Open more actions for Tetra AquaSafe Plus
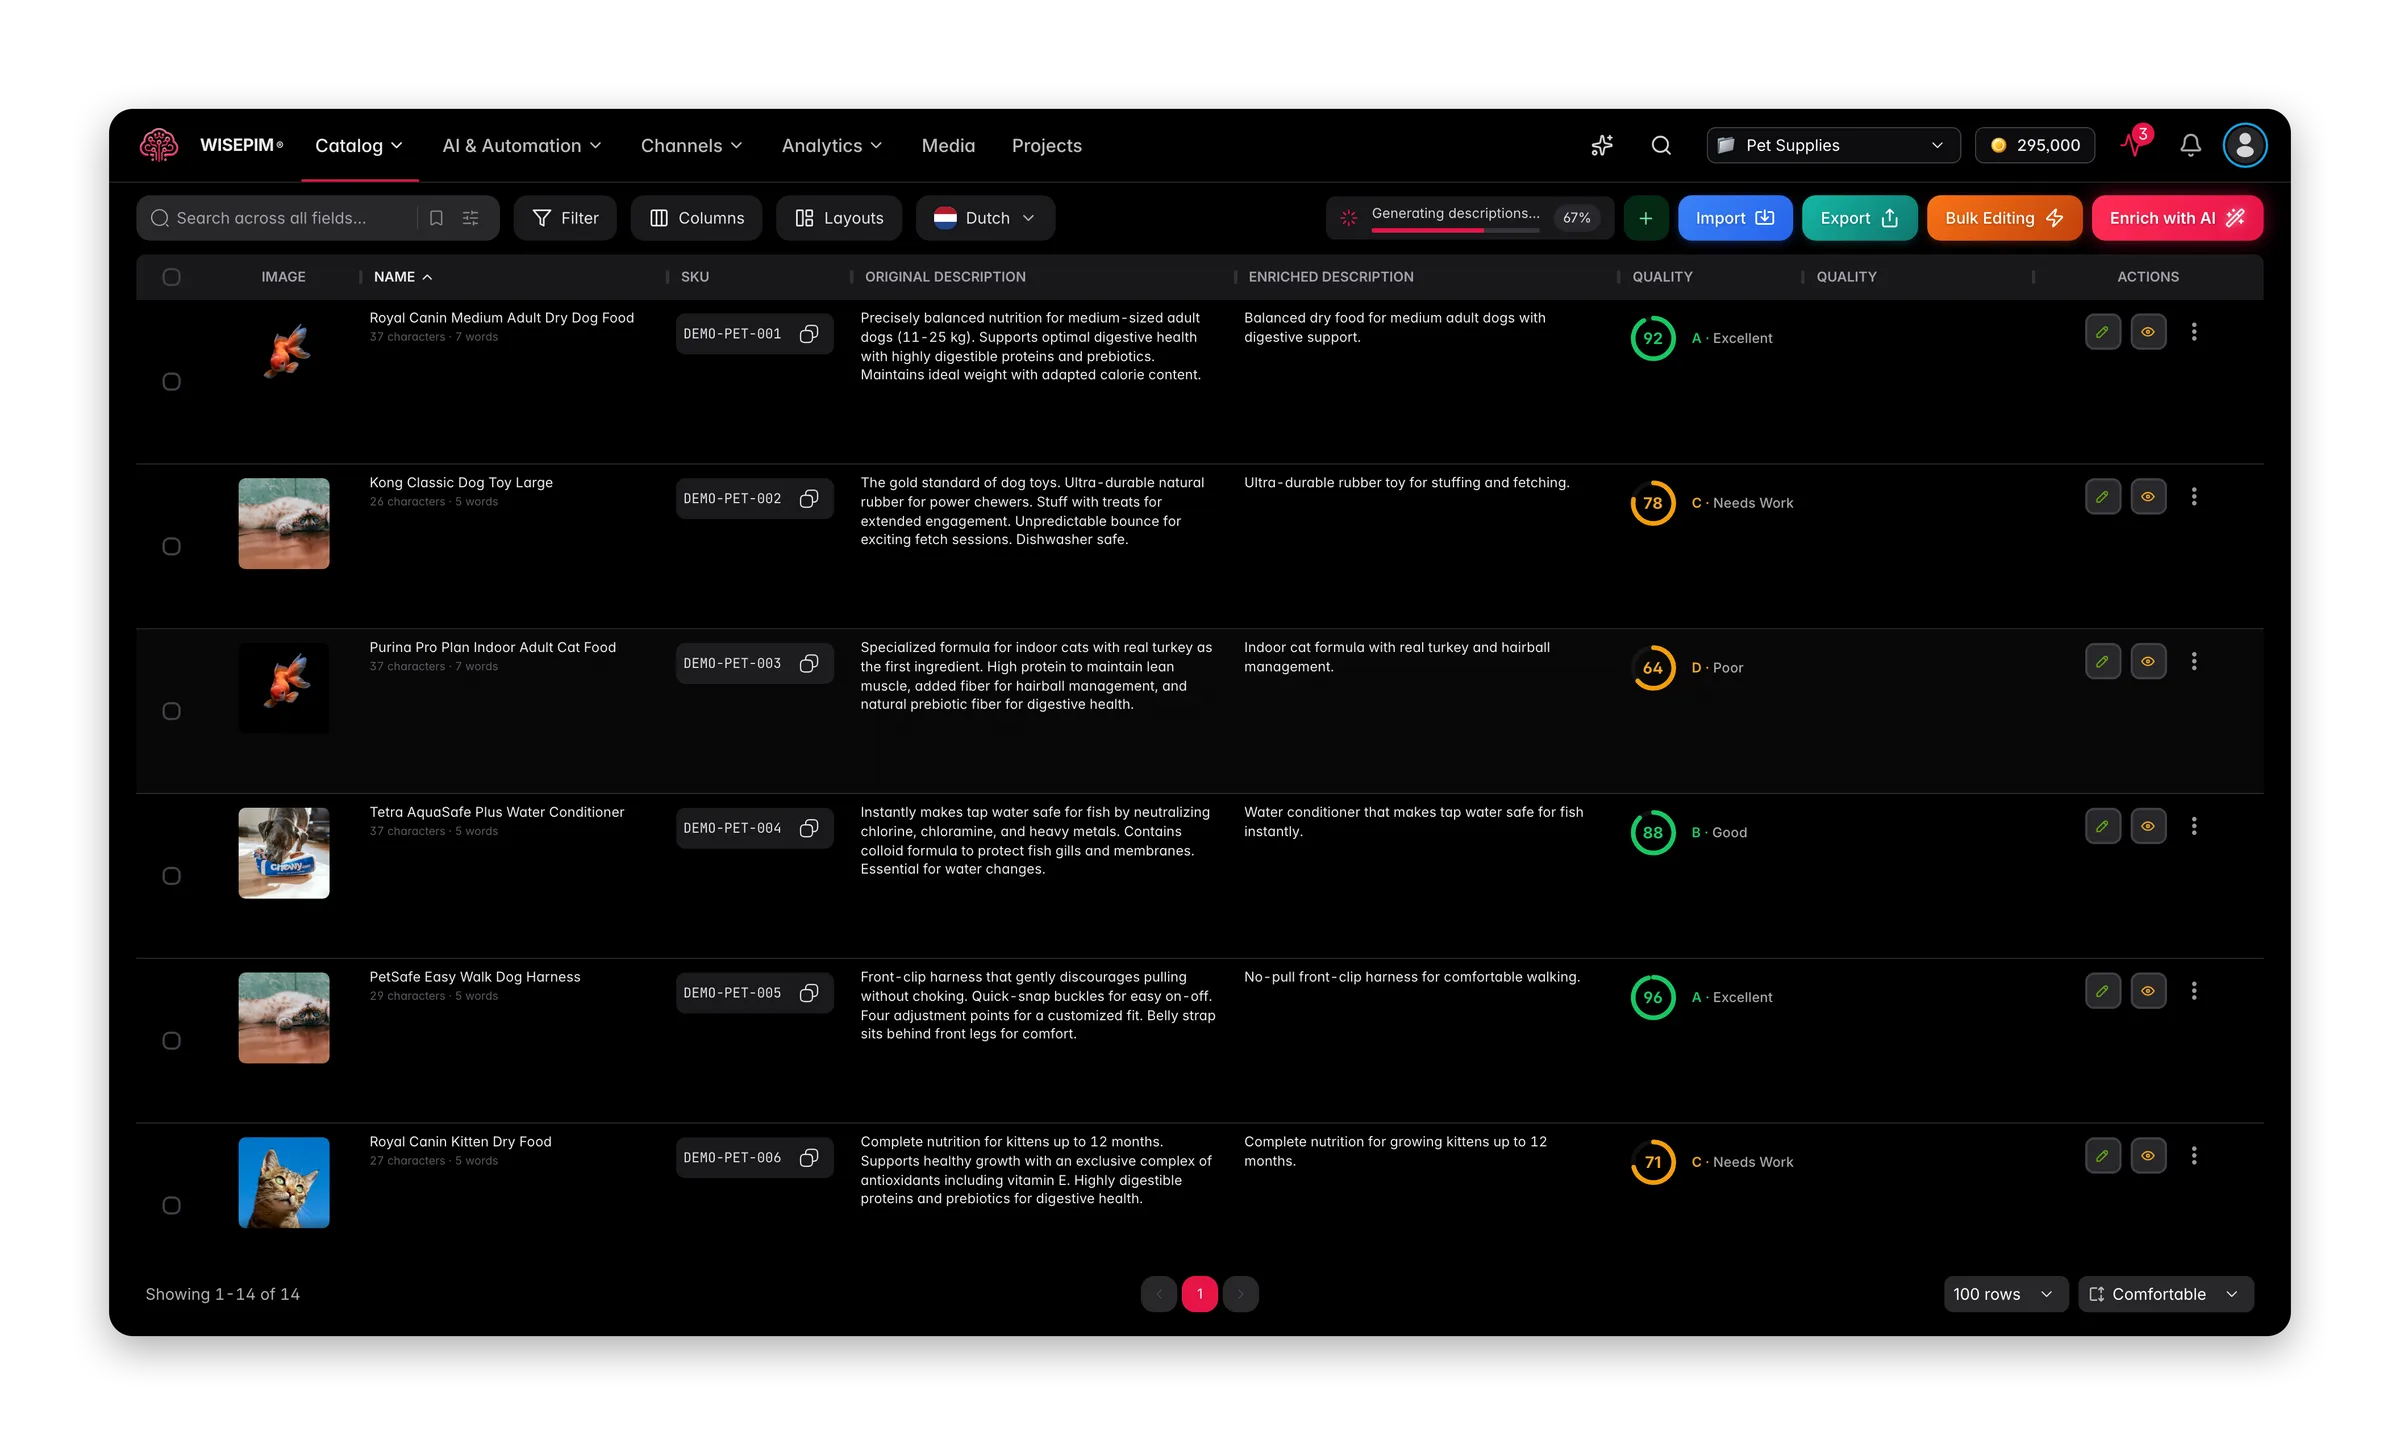Image resolution: width=2400 pixels, height=1445 pixels. coord(2194,827)
